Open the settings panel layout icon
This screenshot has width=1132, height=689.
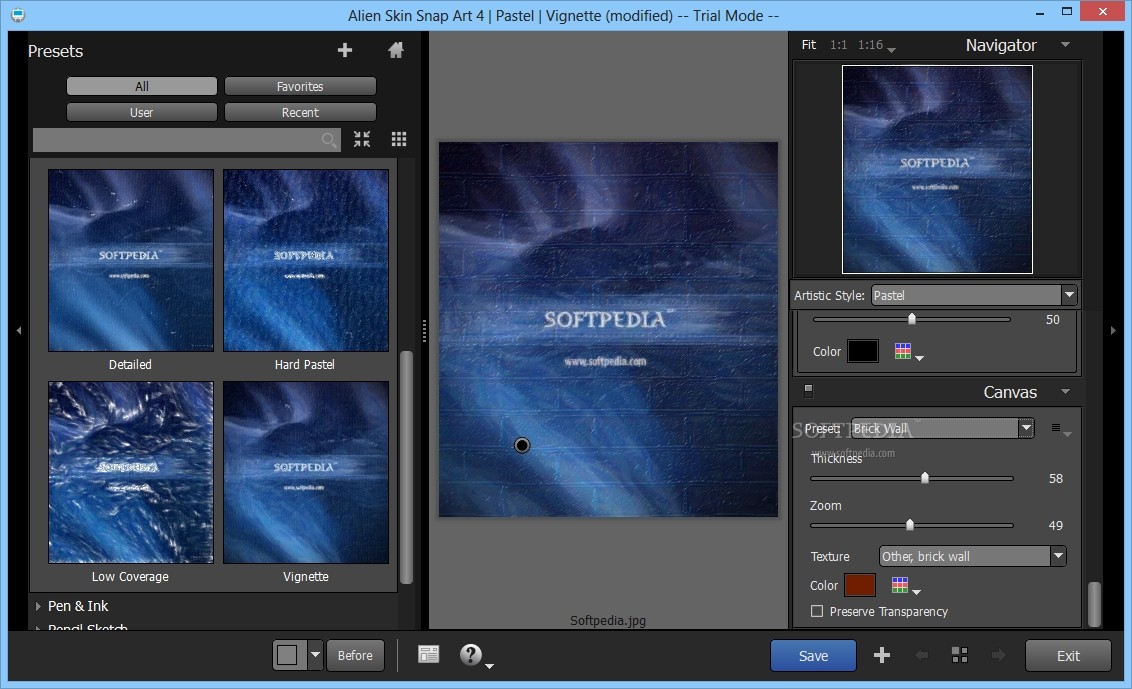click(428, 654)
